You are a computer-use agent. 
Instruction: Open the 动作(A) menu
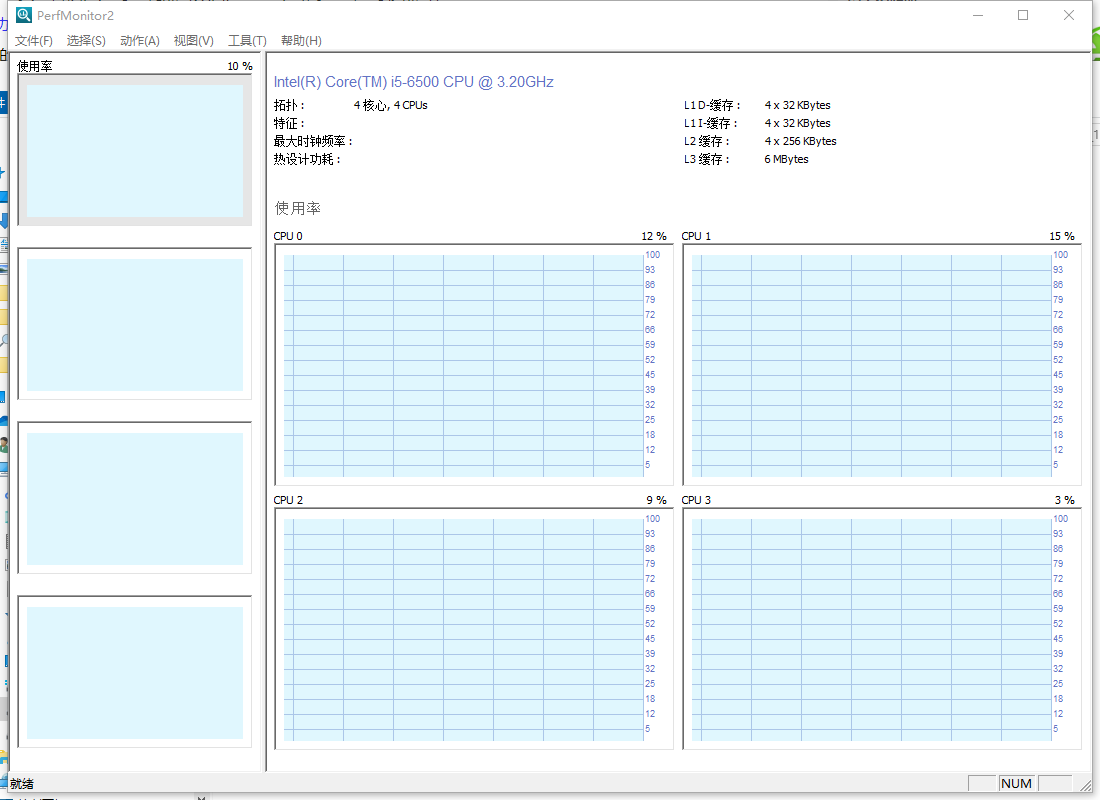click(140, 41)
